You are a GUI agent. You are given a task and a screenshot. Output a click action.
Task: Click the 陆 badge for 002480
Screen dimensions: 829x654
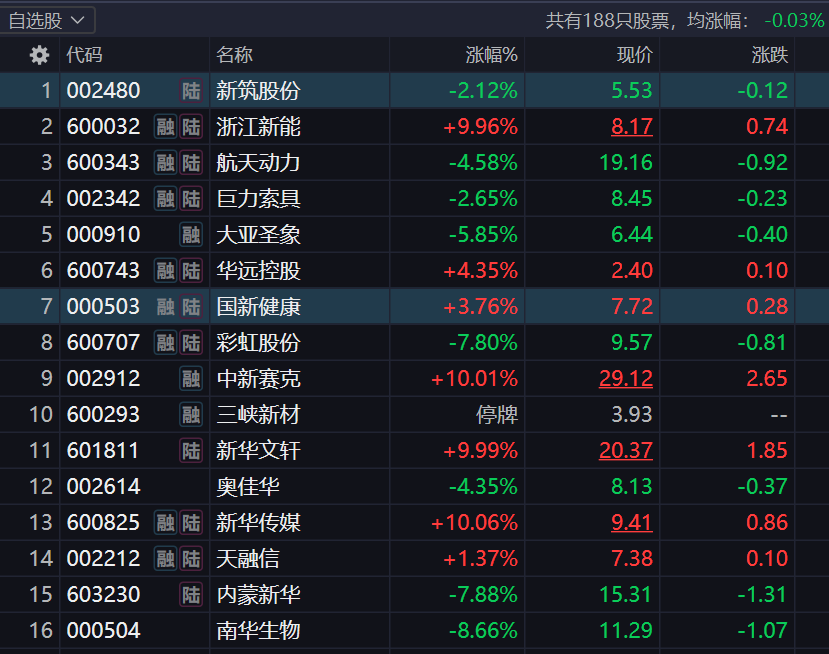pyautogui.click(x=191, y=91)
